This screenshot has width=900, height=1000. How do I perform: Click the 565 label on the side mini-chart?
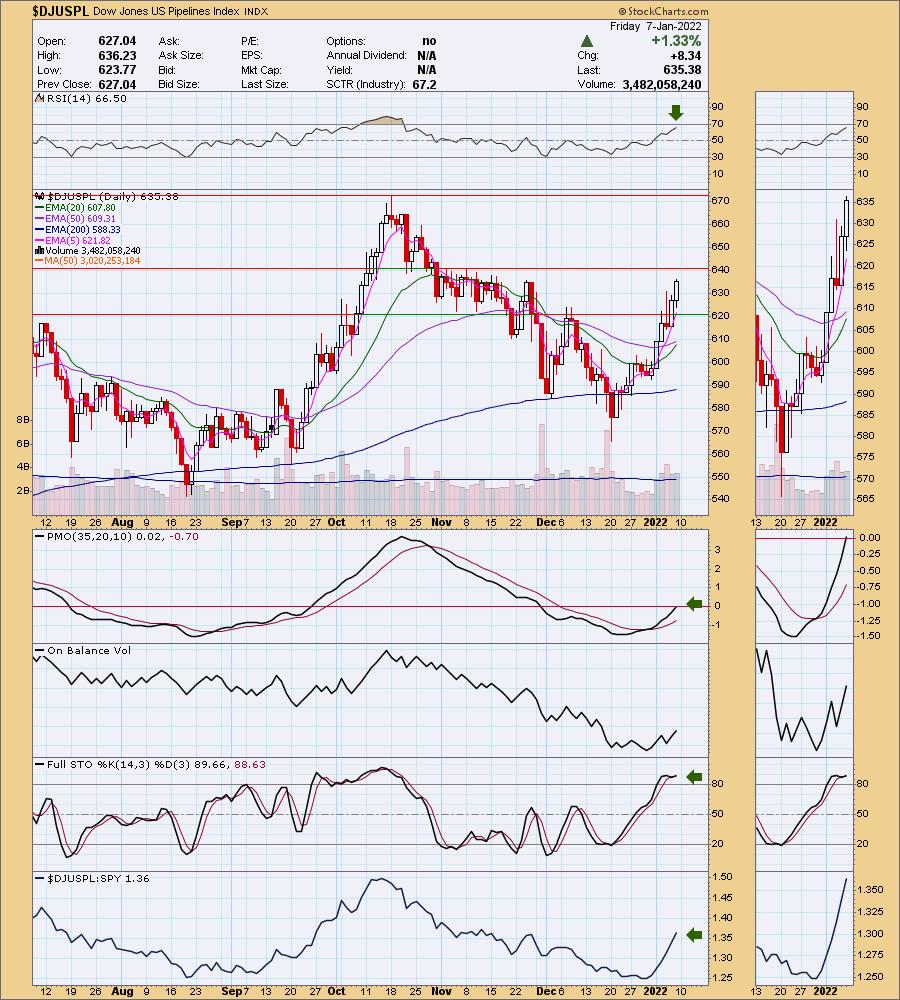[866, 499]
